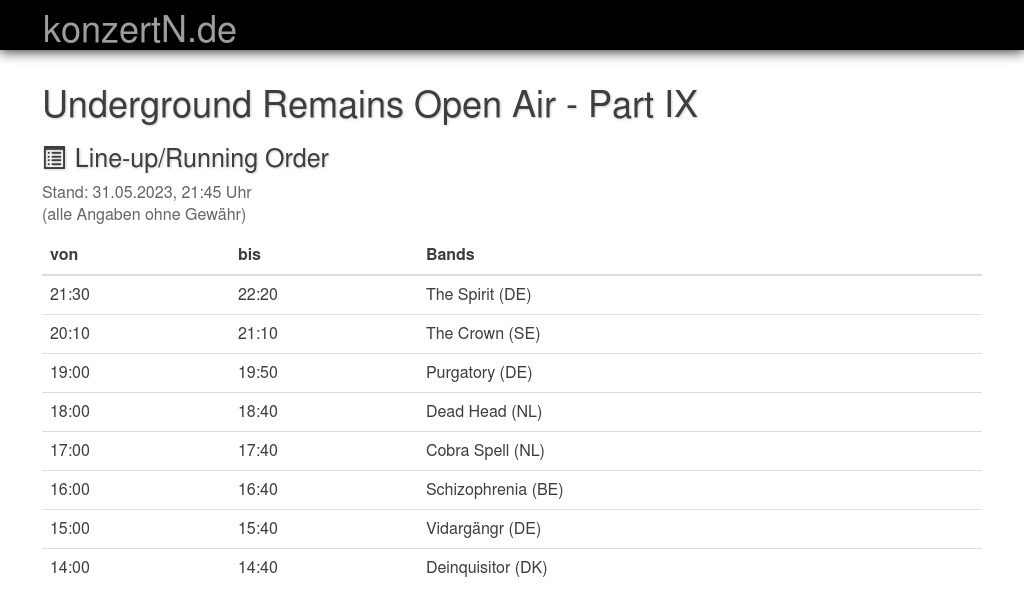1024x607 pixels.
Task: Click the 21:30 start time cell
Action: (70, 294)
